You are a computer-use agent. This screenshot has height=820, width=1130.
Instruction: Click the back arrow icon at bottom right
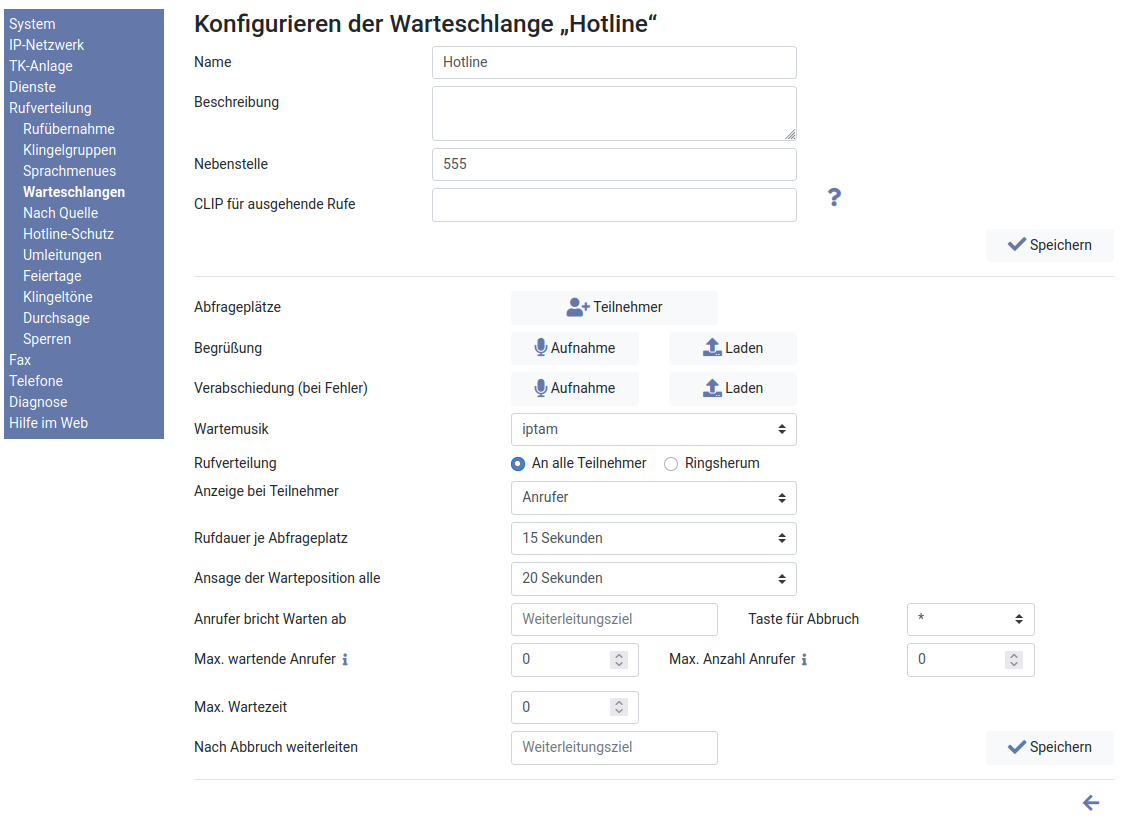(x=1091, y=803)
